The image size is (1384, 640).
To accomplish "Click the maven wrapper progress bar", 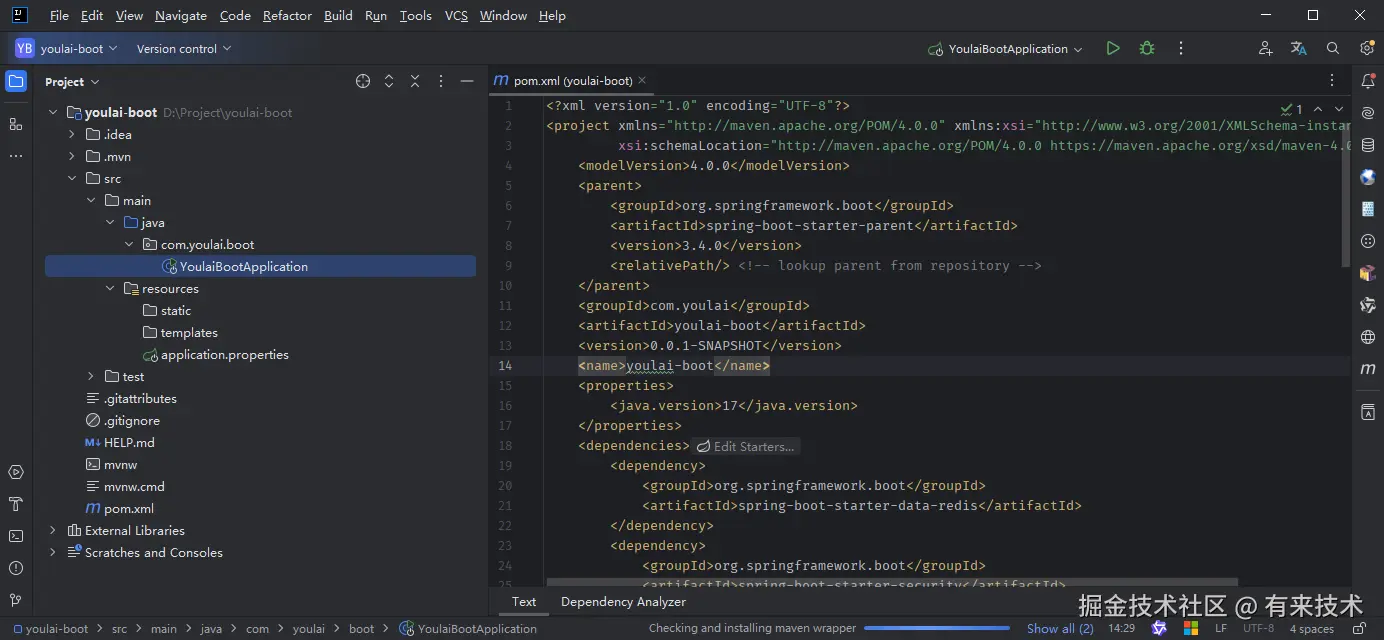I will 938,629.
